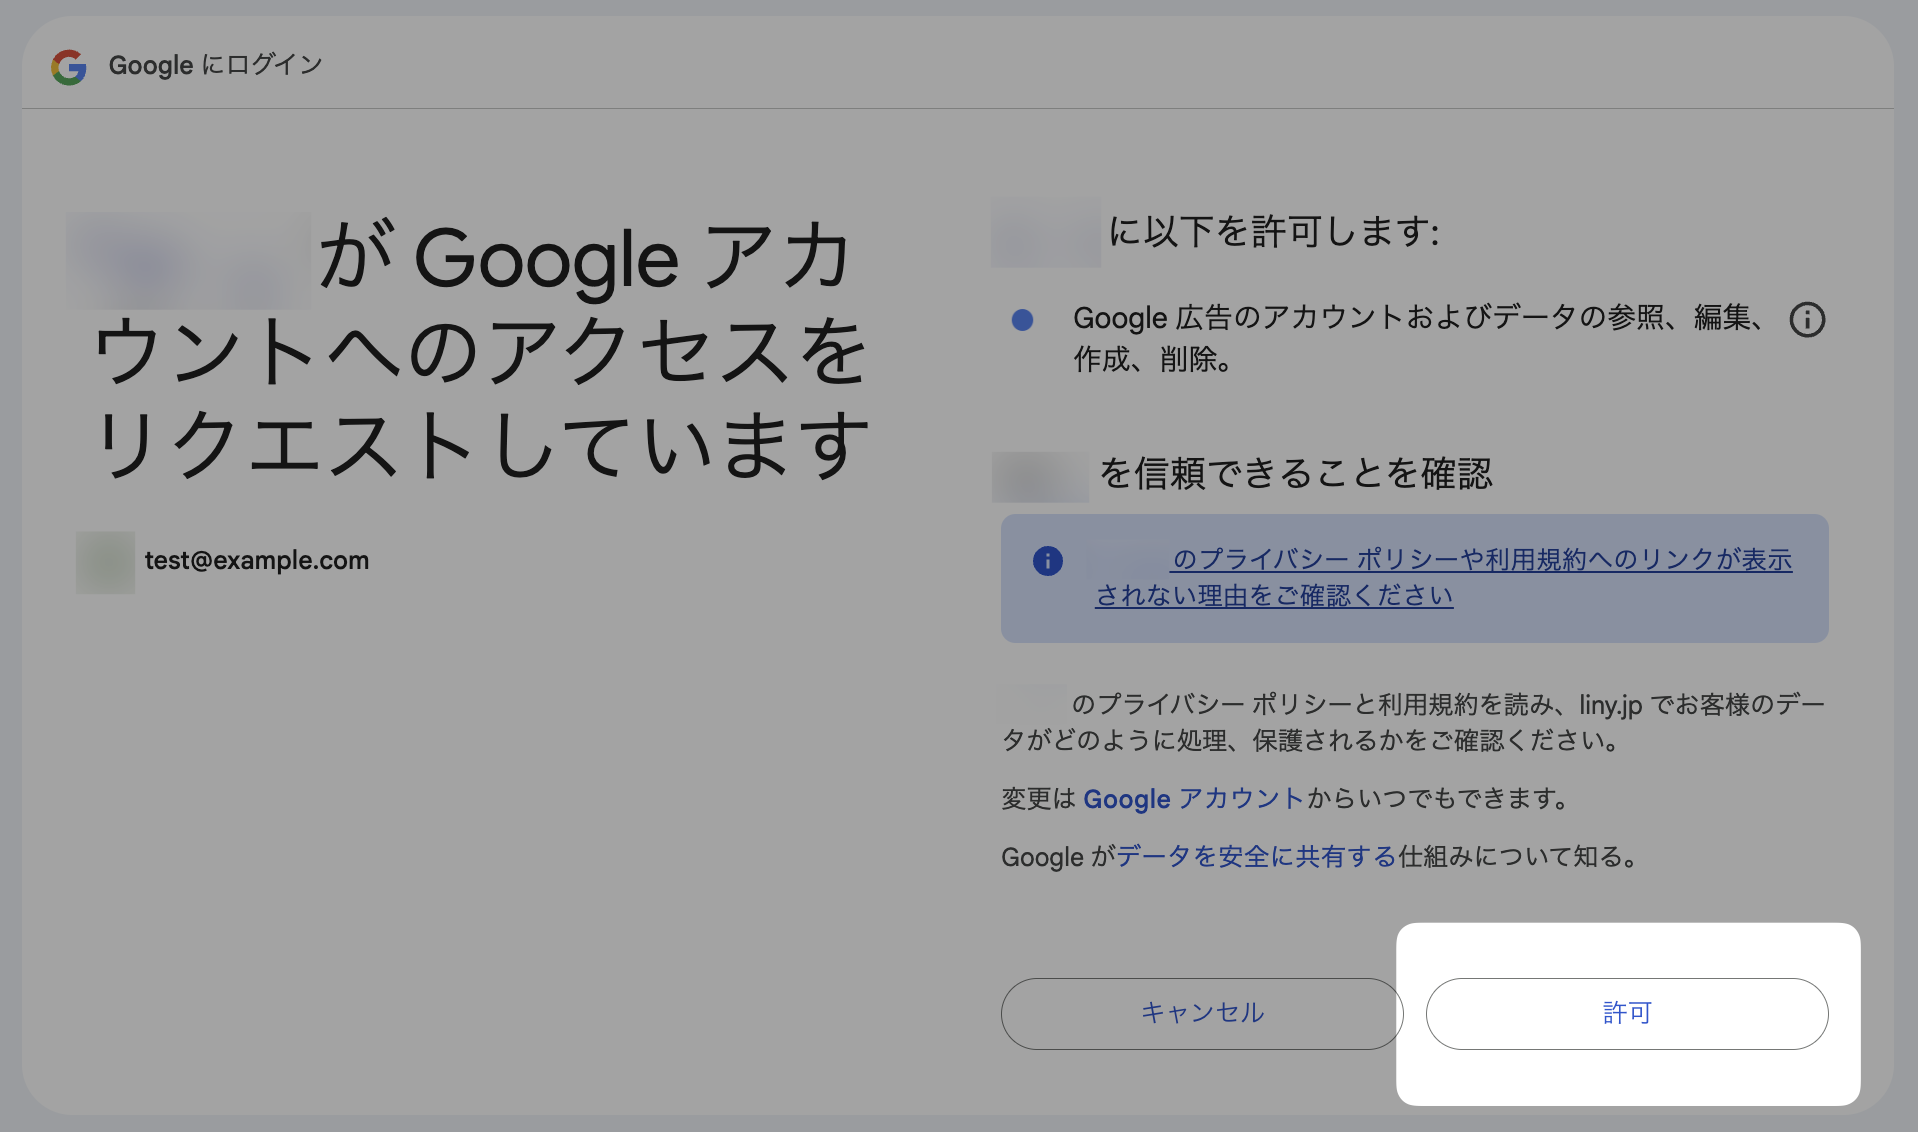Screen dimensions: 1918x1132
Task: Click the される理由をご確認ください underlined text
Action: [1275, 596]
